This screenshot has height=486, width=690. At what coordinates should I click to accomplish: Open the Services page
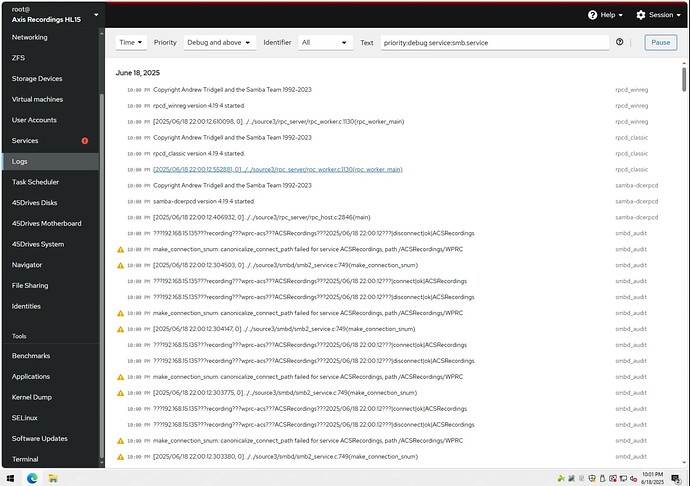click(50, 141)
